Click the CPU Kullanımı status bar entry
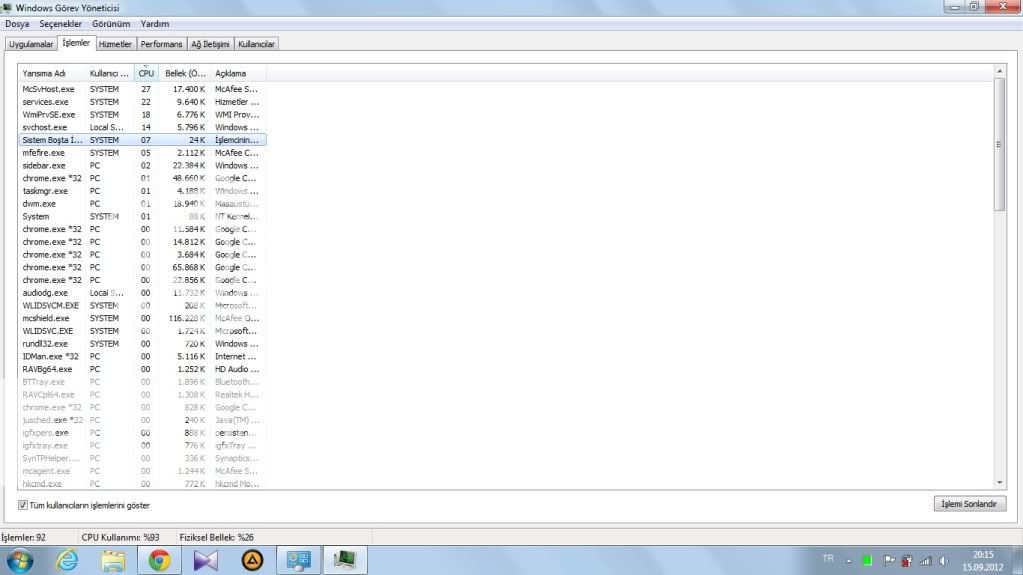Screen dimensions: 1023x575 click(x=120, y=537)
